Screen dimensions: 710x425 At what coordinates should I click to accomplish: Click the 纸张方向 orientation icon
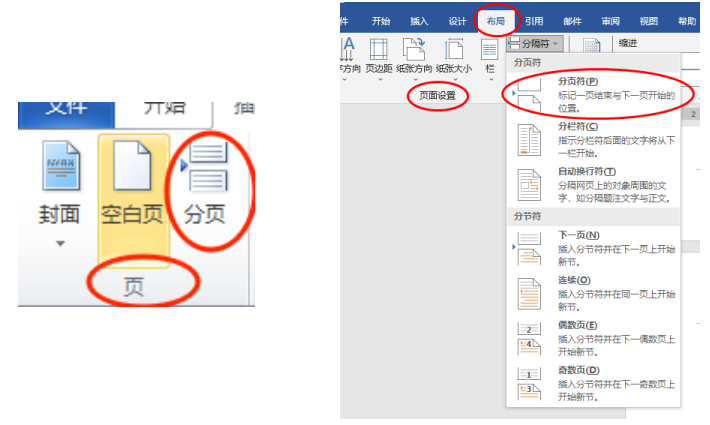(x=414, y=49)
